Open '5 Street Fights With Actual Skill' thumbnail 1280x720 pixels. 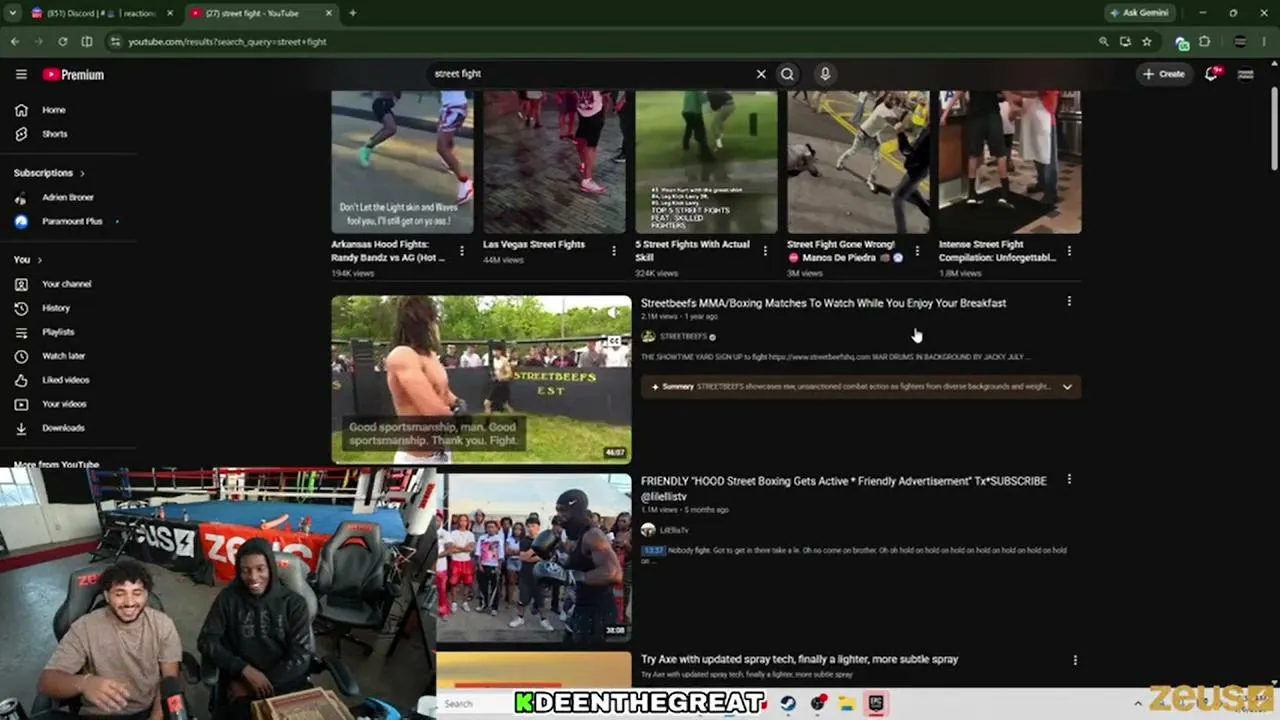[706, 162]
